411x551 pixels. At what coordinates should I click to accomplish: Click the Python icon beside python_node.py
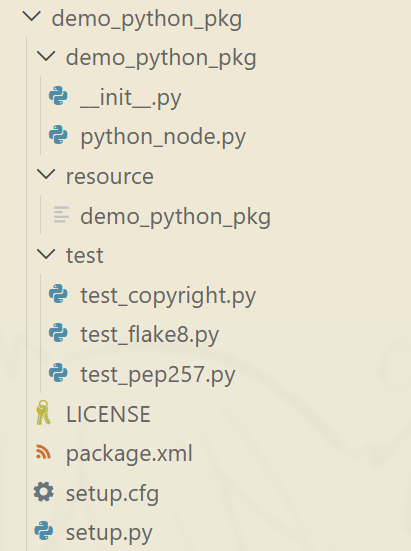coord(58,135)
